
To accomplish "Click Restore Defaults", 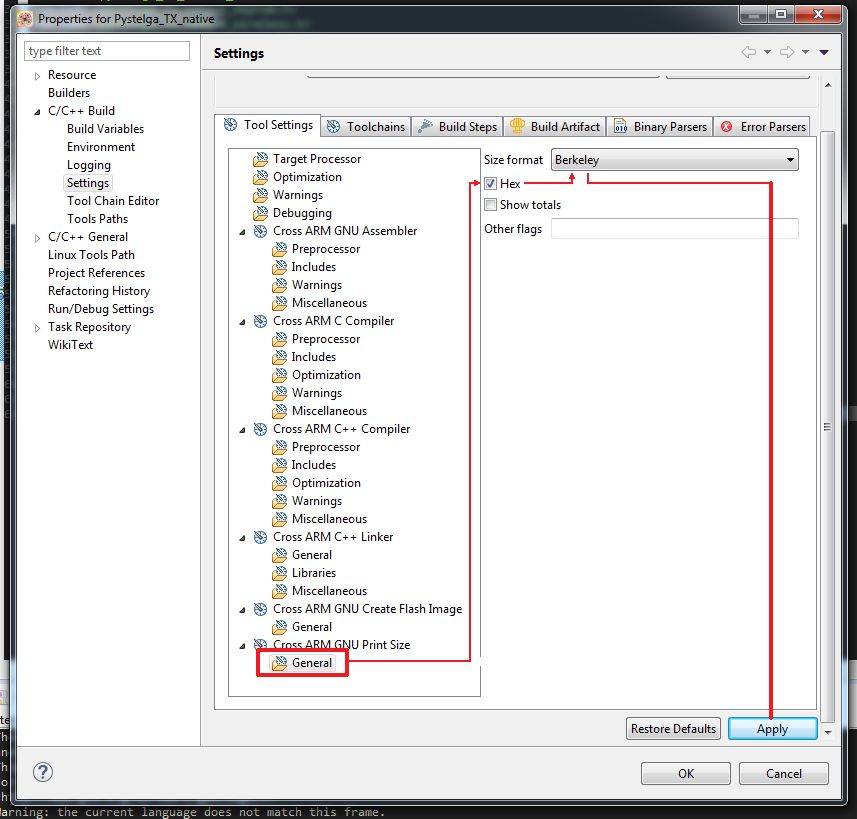I will [673, 729].
